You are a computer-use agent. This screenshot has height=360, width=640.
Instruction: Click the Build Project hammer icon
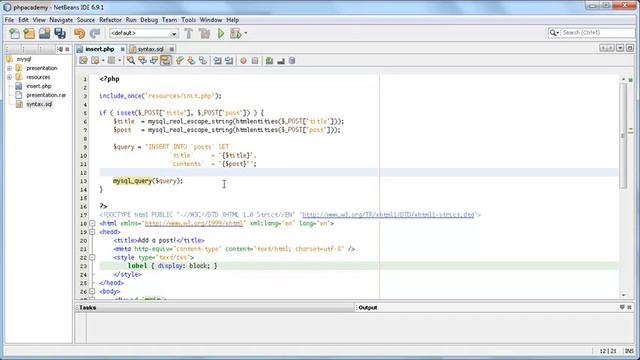pyautogui.click(x=189, y=33)
